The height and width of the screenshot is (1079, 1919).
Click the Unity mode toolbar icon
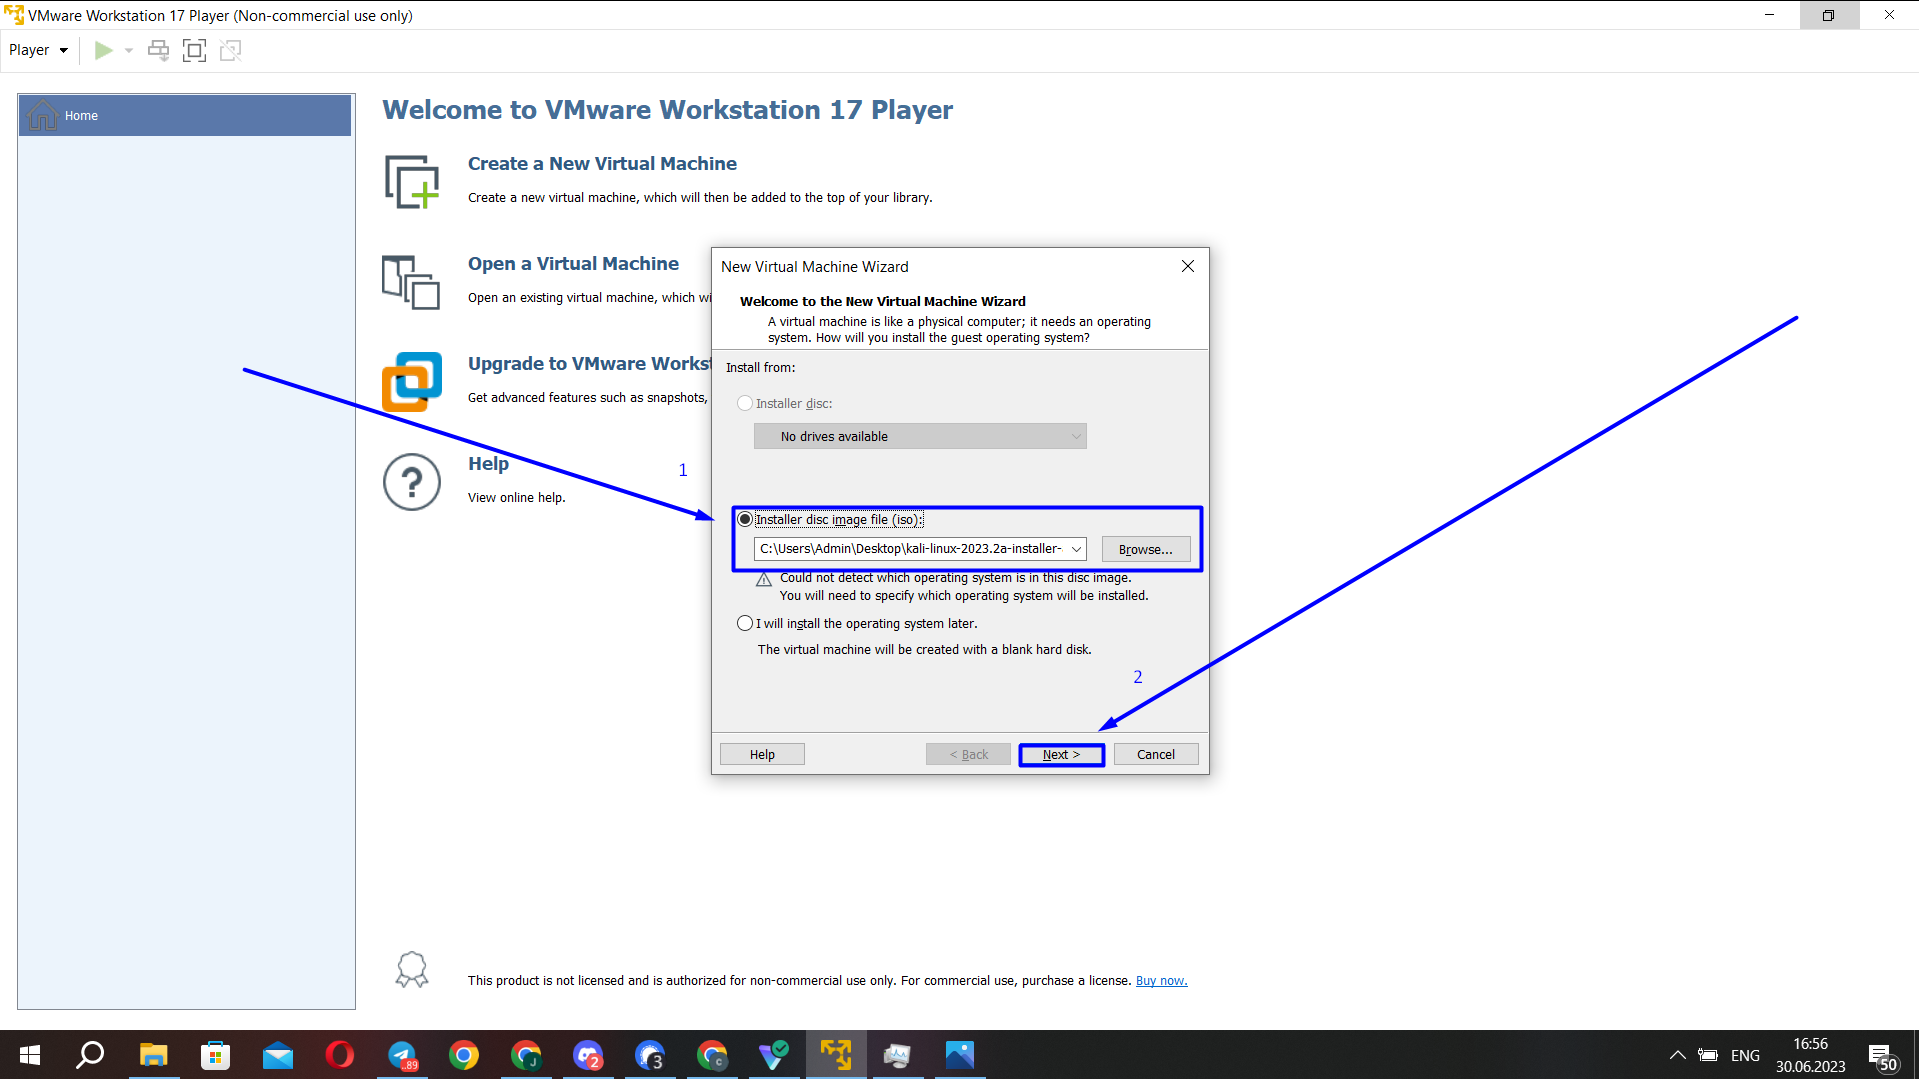(230, 50)
